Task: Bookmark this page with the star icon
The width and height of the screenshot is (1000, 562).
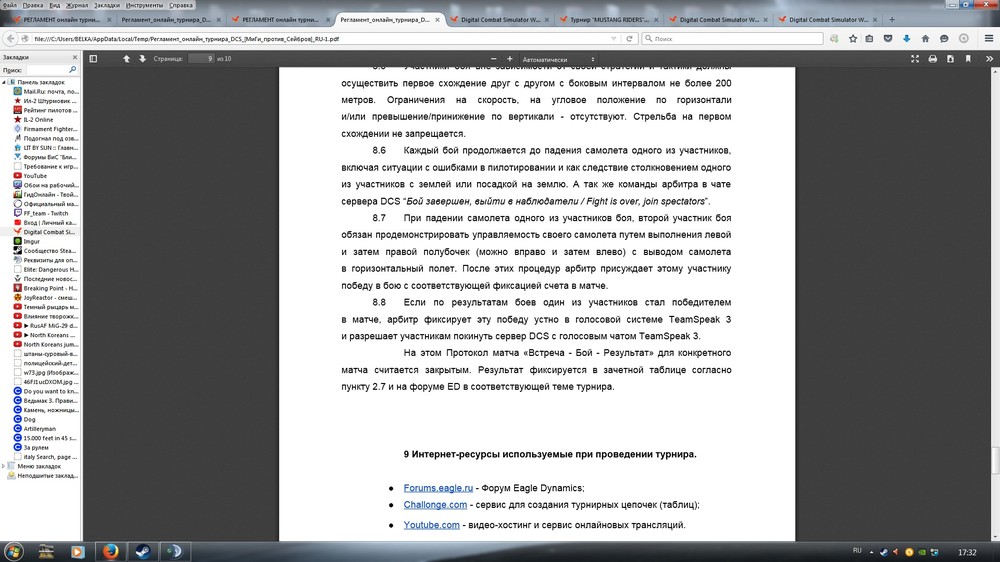Action: pyautogui.click(x=853, y=39)
